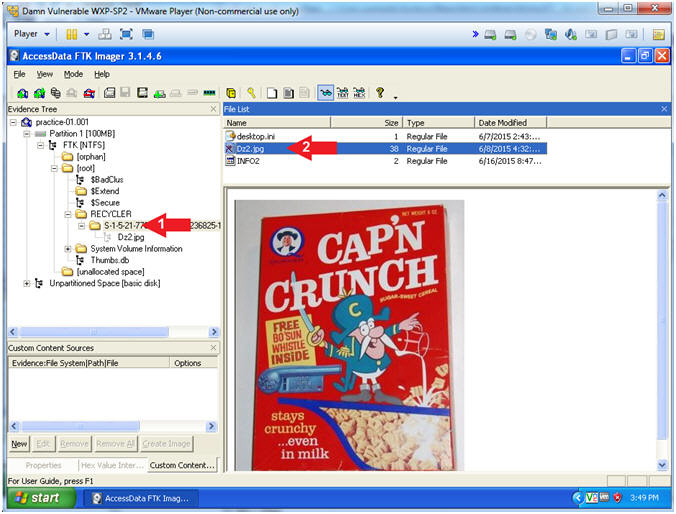This screenshot has width=676, height=514.
Task: Toggle Hex view mode for files
Action: coord(359,93)
